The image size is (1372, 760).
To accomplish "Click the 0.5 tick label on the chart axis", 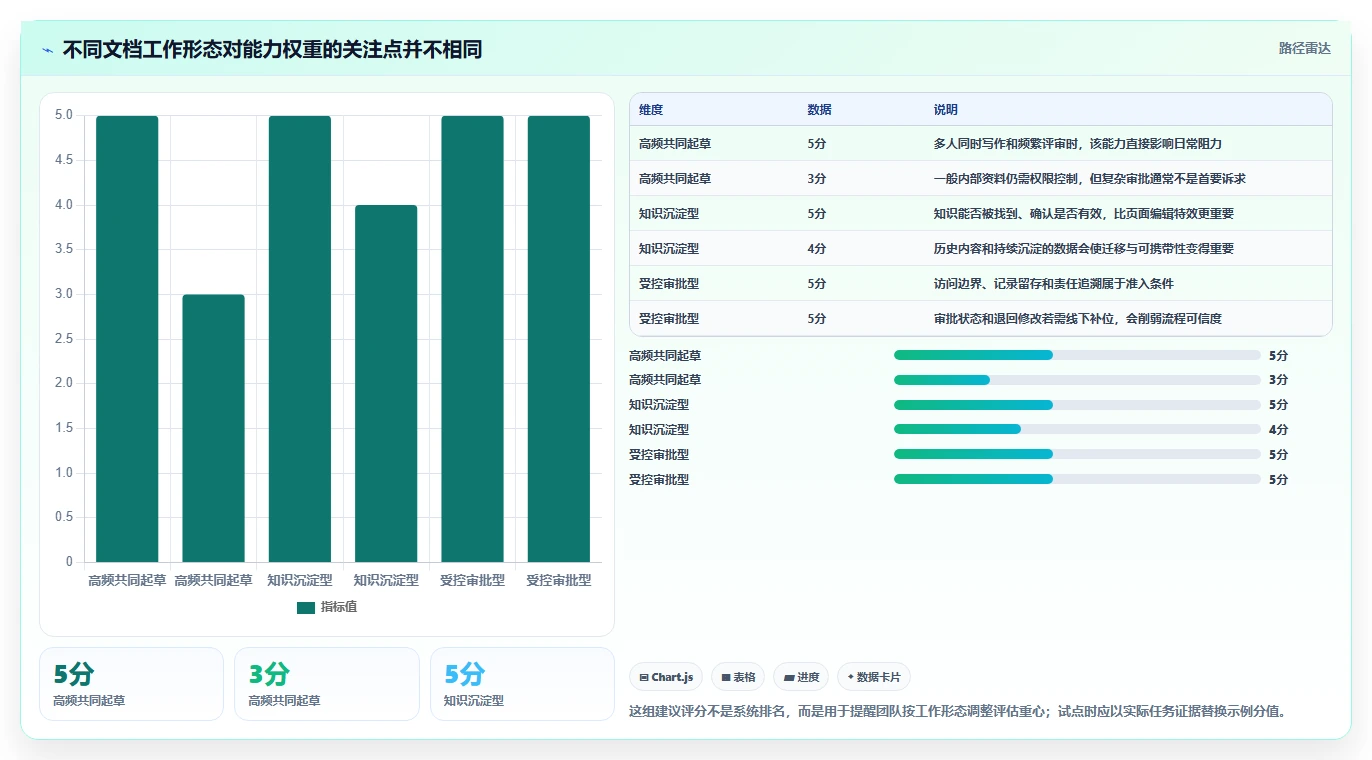I will [64, 517].
